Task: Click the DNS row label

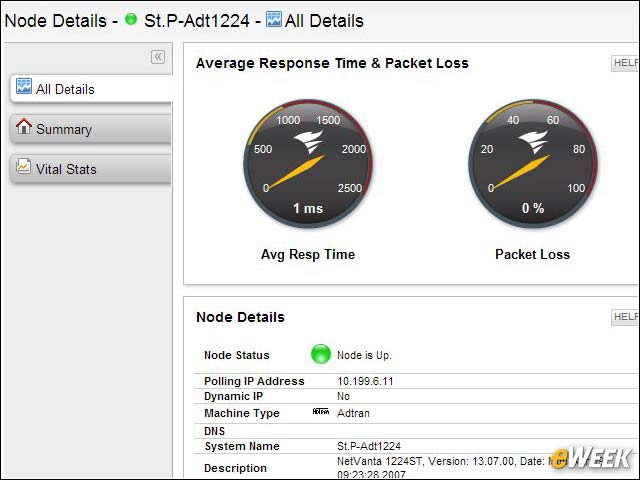Action: [214, 431]
